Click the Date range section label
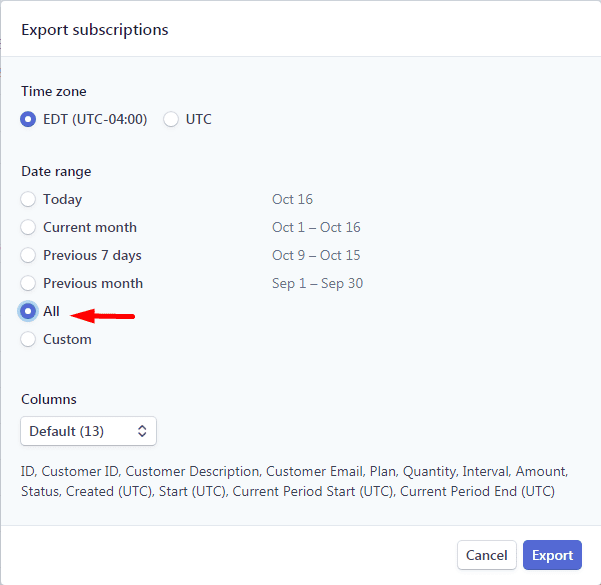 (56, 171)
